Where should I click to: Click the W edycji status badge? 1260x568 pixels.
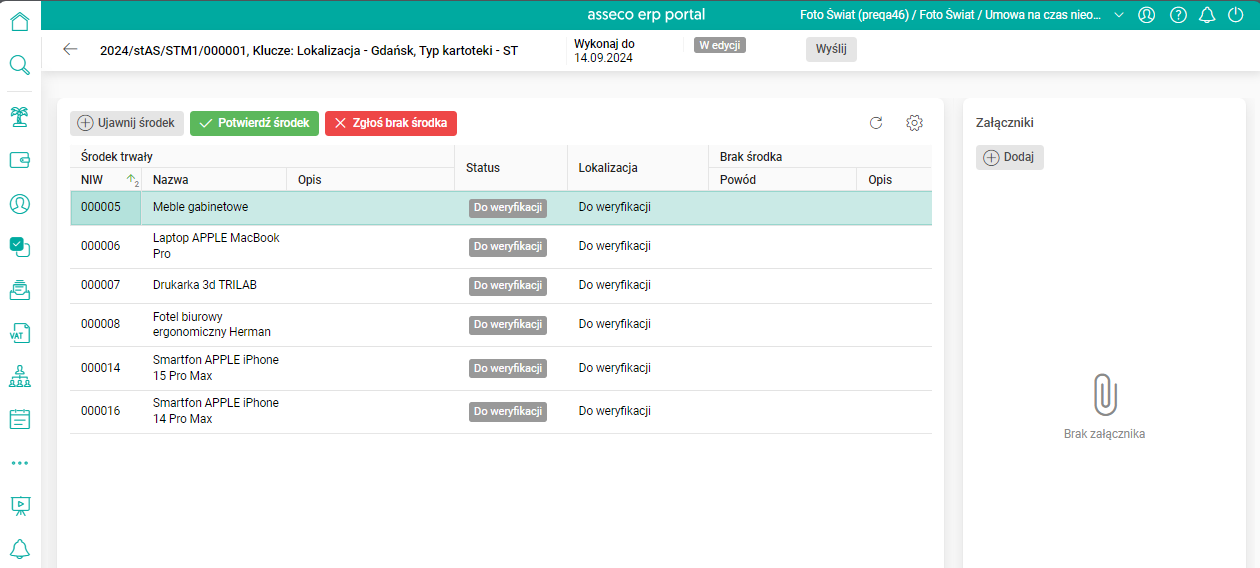click(720, 45)
